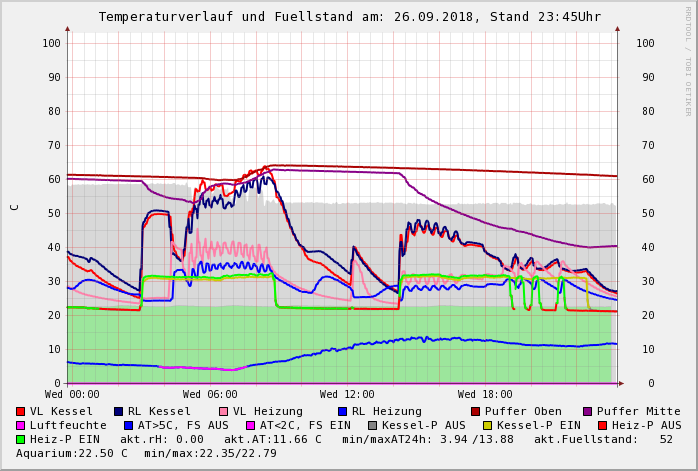
Task: Click the blue RL Heizung legend swatch
Action: coord(343,411)
